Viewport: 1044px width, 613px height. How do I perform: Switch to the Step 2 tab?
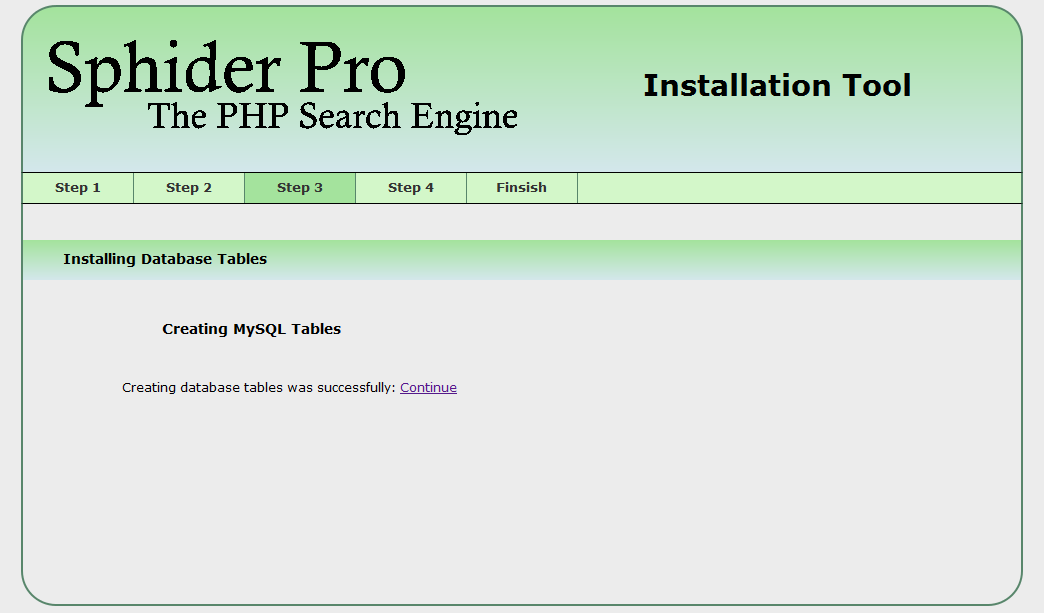(x=189, y=188)
